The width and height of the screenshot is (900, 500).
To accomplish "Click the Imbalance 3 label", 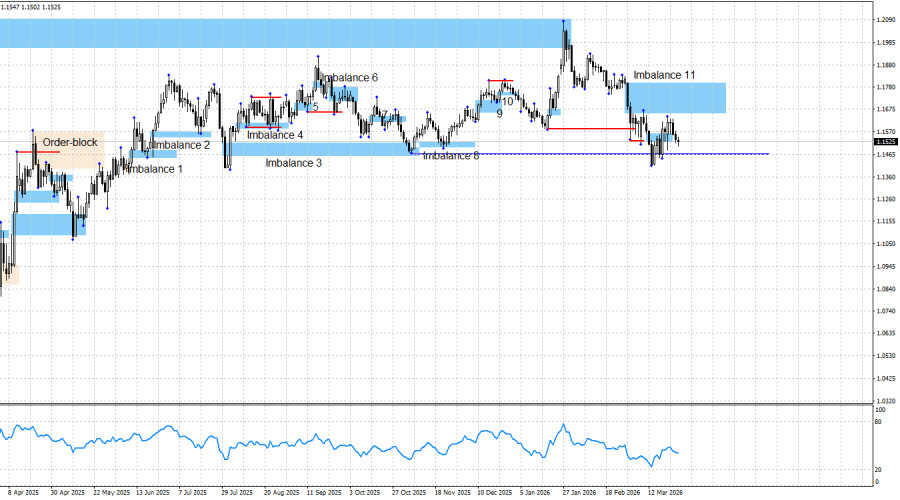I will pos(293,163).
